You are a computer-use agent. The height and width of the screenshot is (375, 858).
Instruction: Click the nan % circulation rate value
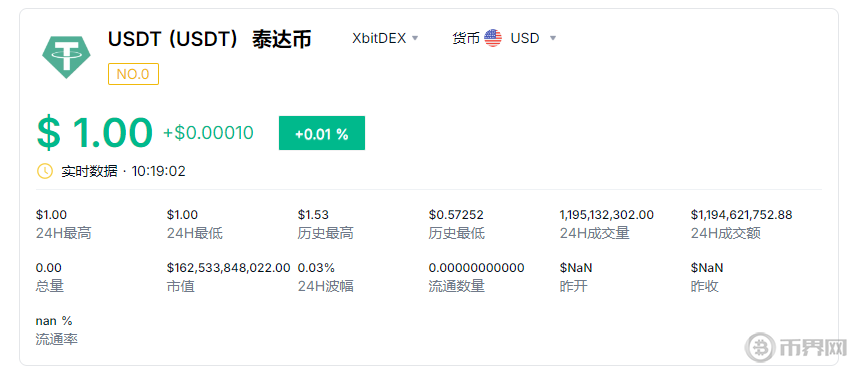pos(54,321)
